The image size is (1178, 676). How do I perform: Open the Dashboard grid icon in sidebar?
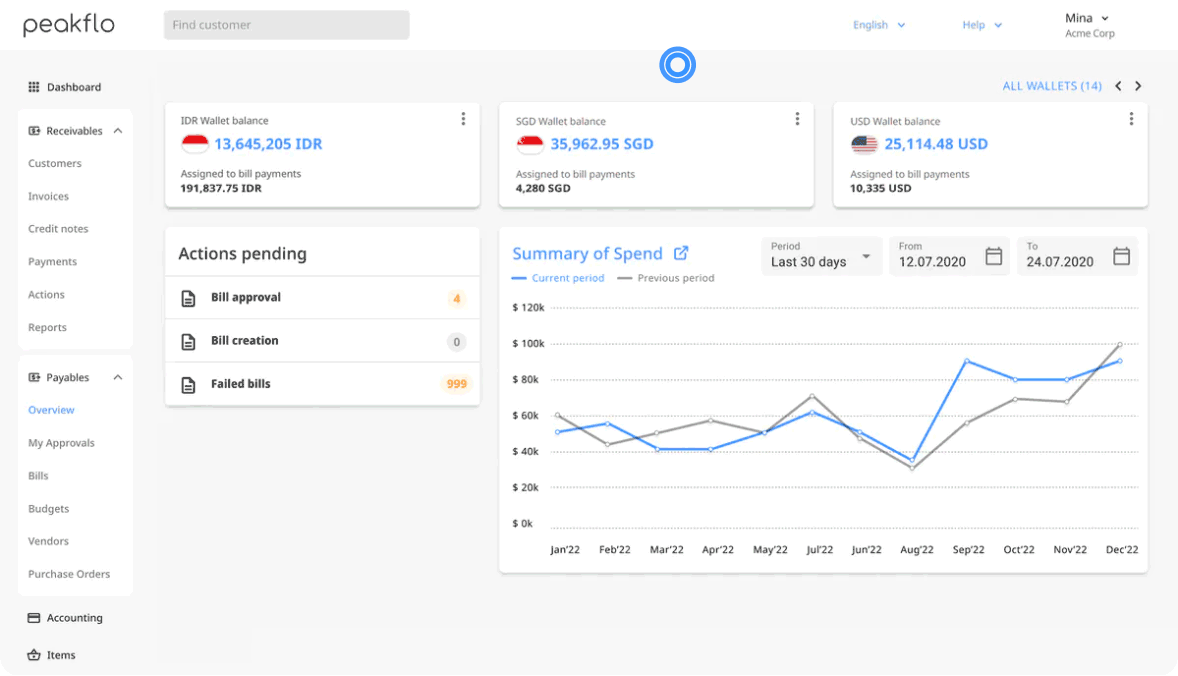[x=33, y=87]
